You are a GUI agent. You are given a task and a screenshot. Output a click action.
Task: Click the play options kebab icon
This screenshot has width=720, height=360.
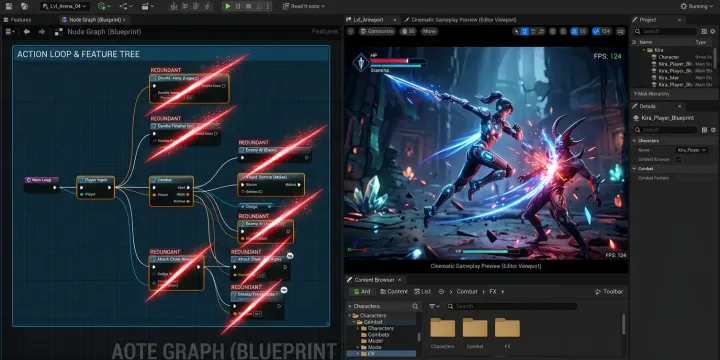268,6
